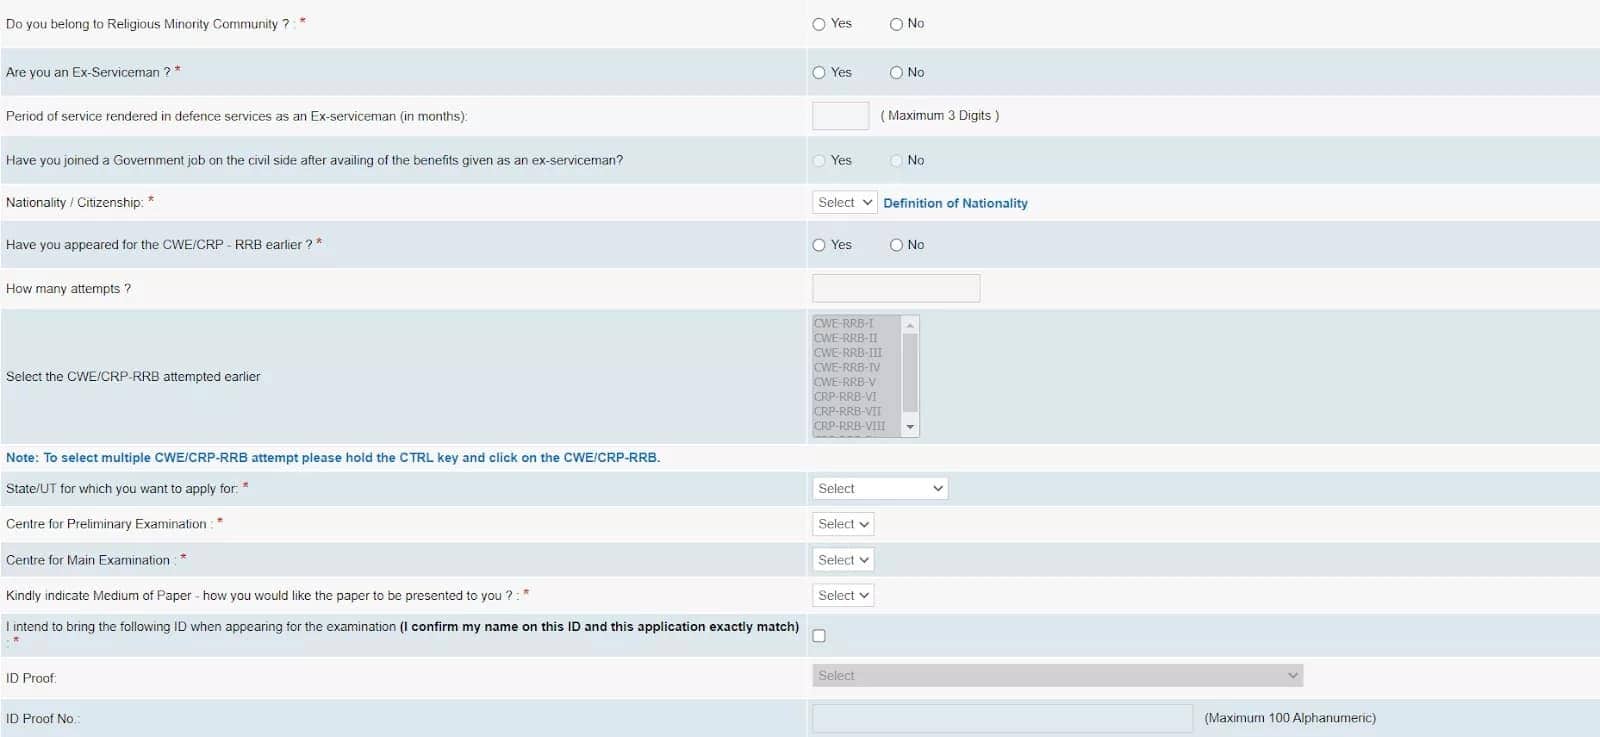The width and height of the screenshot is (1600, 737).
Task: Click the How many attempts input field
Action: point(896,289)
